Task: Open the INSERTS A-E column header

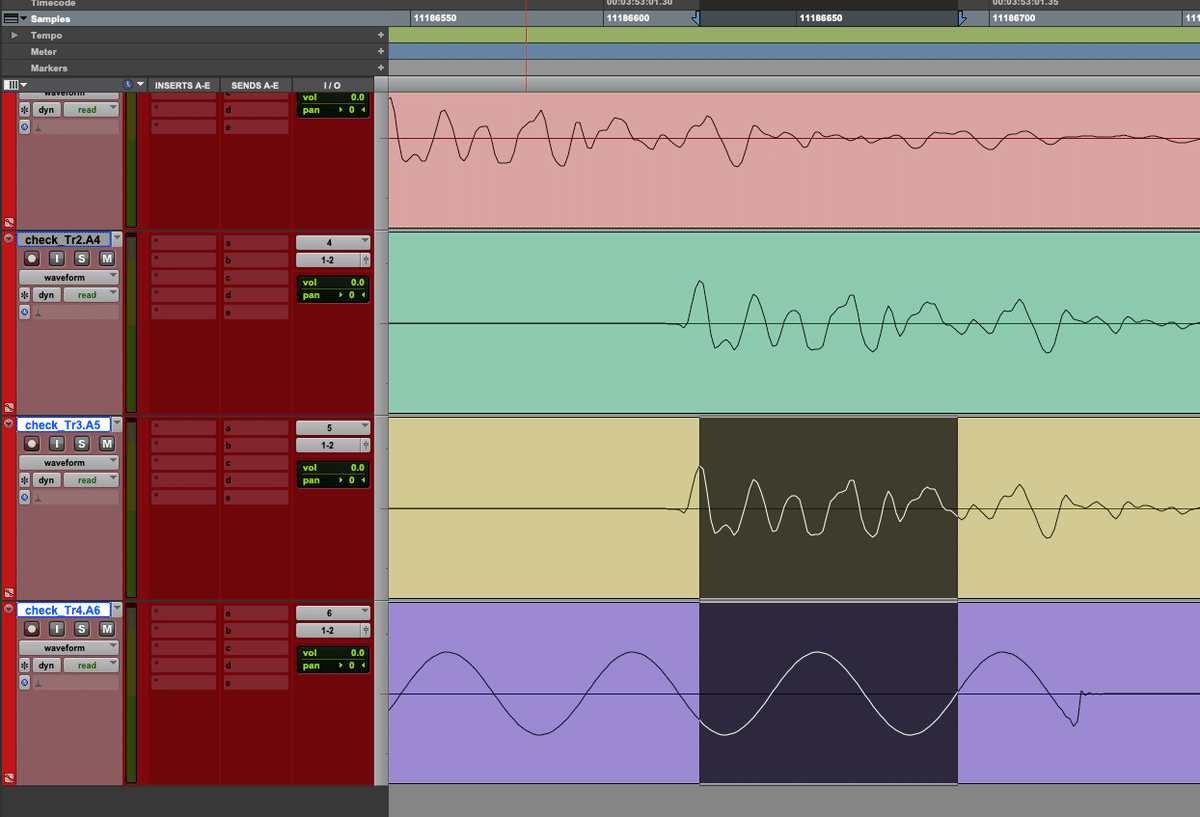Action: click(183, 85)
